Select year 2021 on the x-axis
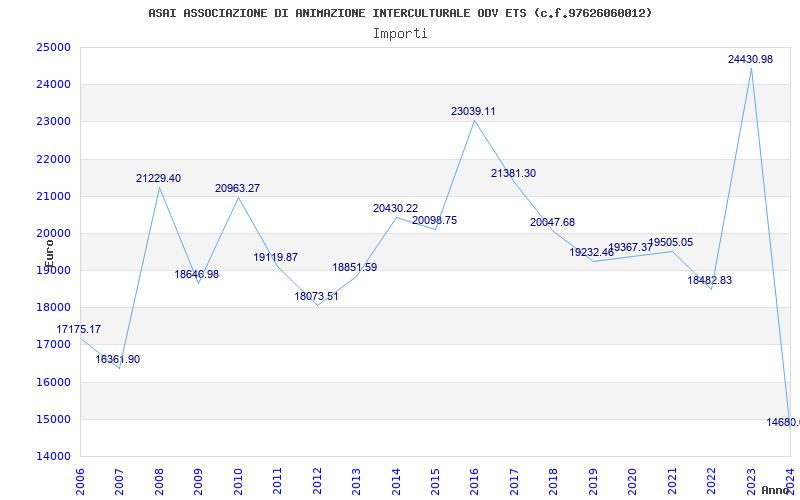This screenshot has height=500, width=800. (672, 481)
